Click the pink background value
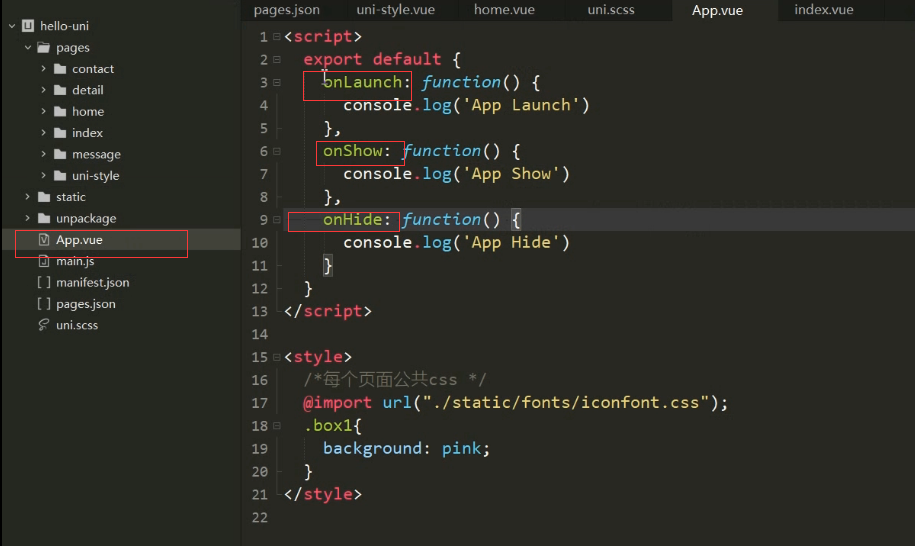 pyautogui.click(x=461, y=449)
